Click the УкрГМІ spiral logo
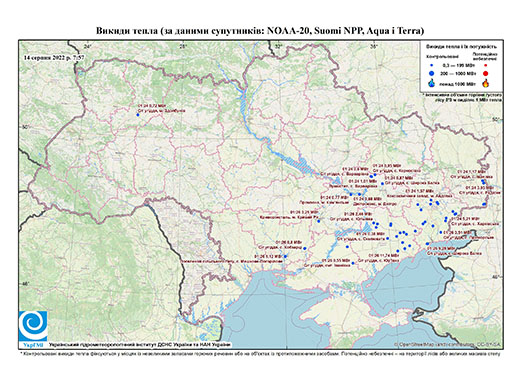This screenshot has width=520, height=368. 33,326
